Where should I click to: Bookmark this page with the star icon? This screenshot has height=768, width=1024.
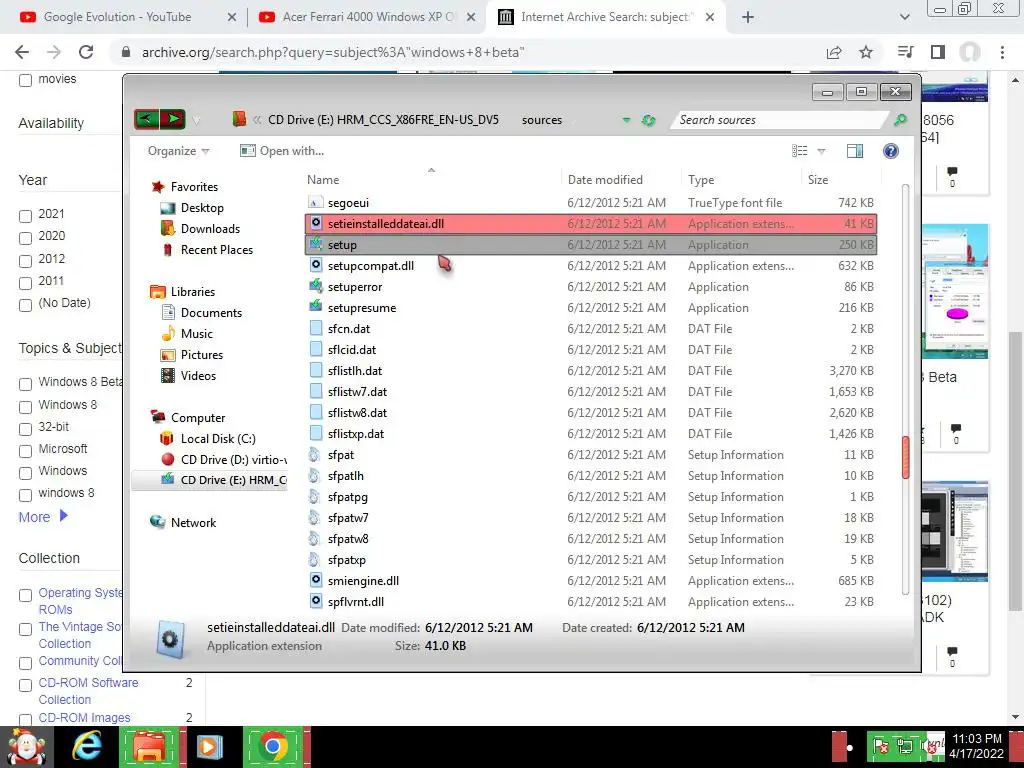(866, 52)
